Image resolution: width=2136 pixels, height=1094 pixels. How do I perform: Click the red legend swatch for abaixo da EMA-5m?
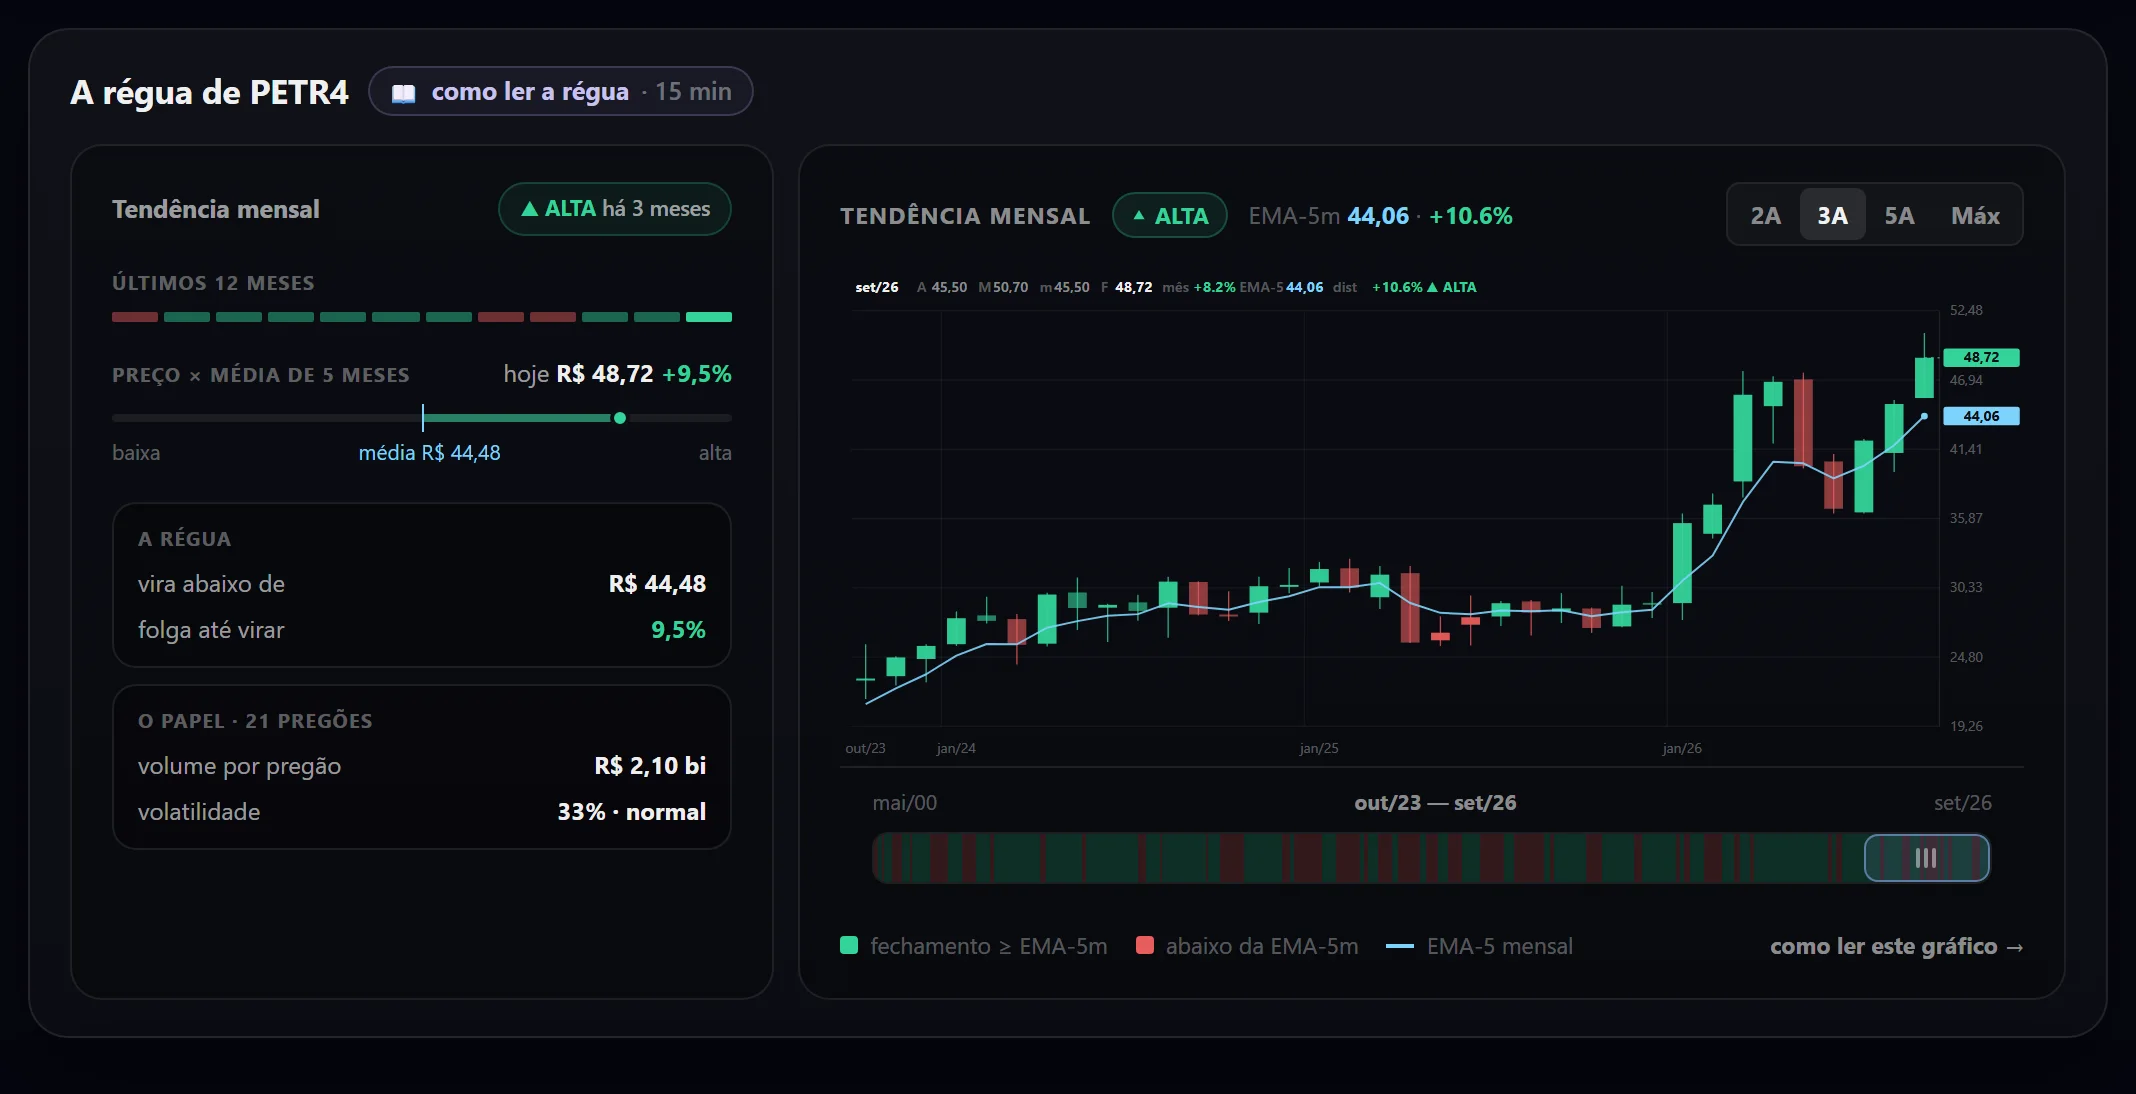1145,945
